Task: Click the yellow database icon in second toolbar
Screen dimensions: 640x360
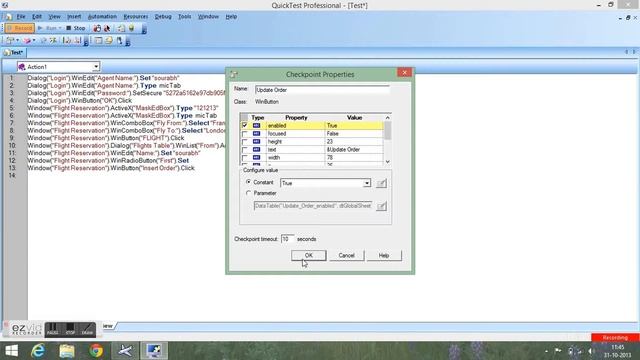Action: pyautogui.click(x=109, y=40)
